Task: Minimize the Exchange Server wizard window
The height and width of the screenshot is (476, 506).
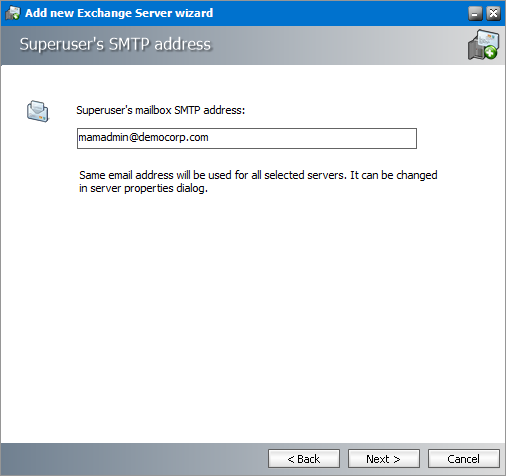Action: (x=475, y=13)
